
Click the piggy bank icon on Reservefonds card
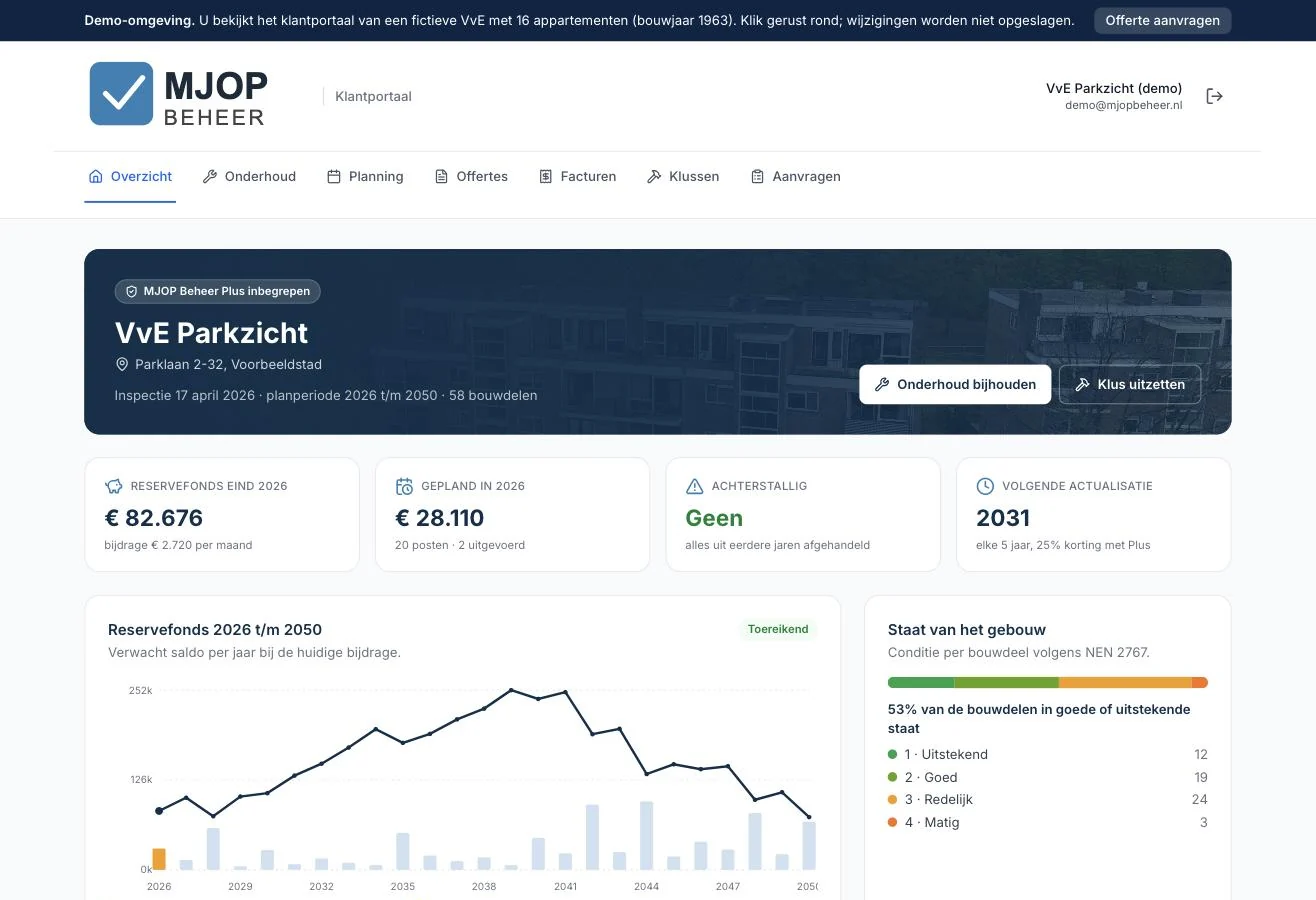[114, 486]
